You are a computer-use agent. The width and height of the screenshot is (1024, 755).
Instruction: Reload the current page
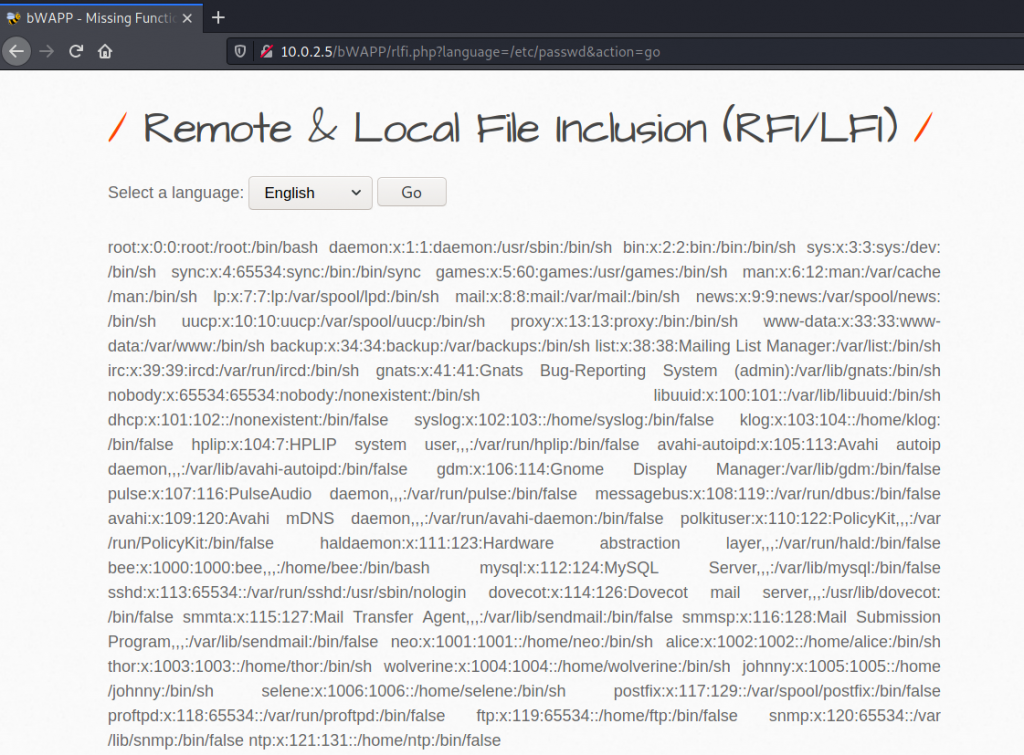[x=76, y=51]
